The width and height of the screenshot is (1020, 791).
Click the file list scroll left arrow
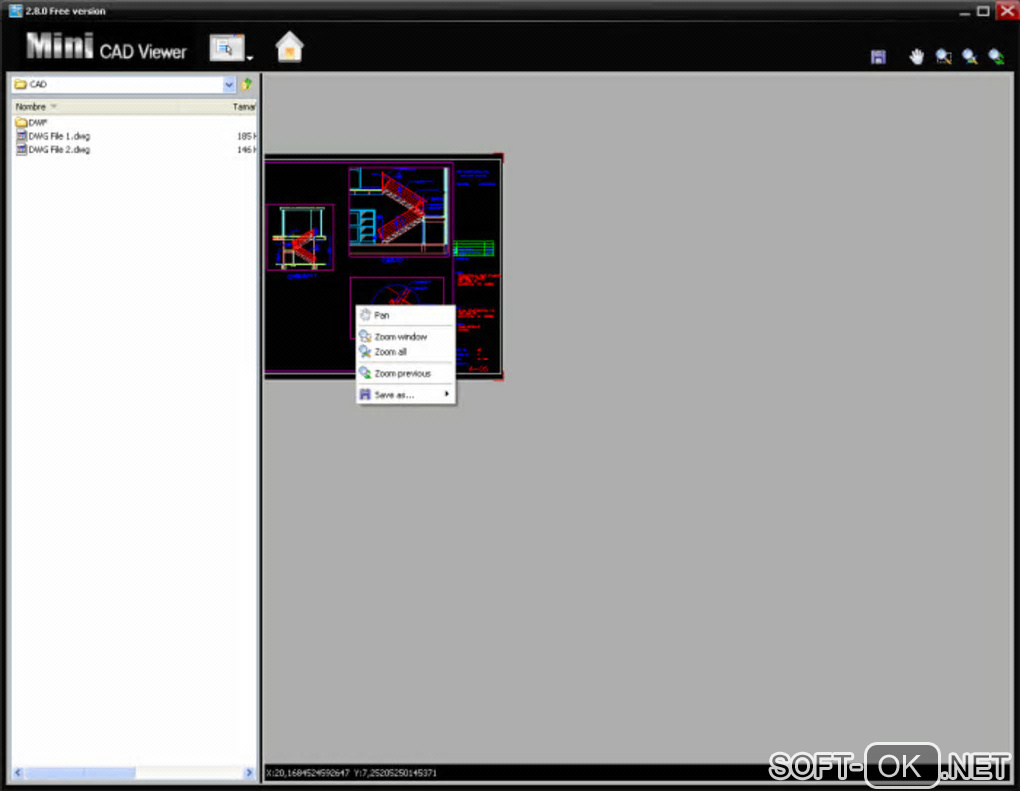pyautogui.click(x=18, y=773)
